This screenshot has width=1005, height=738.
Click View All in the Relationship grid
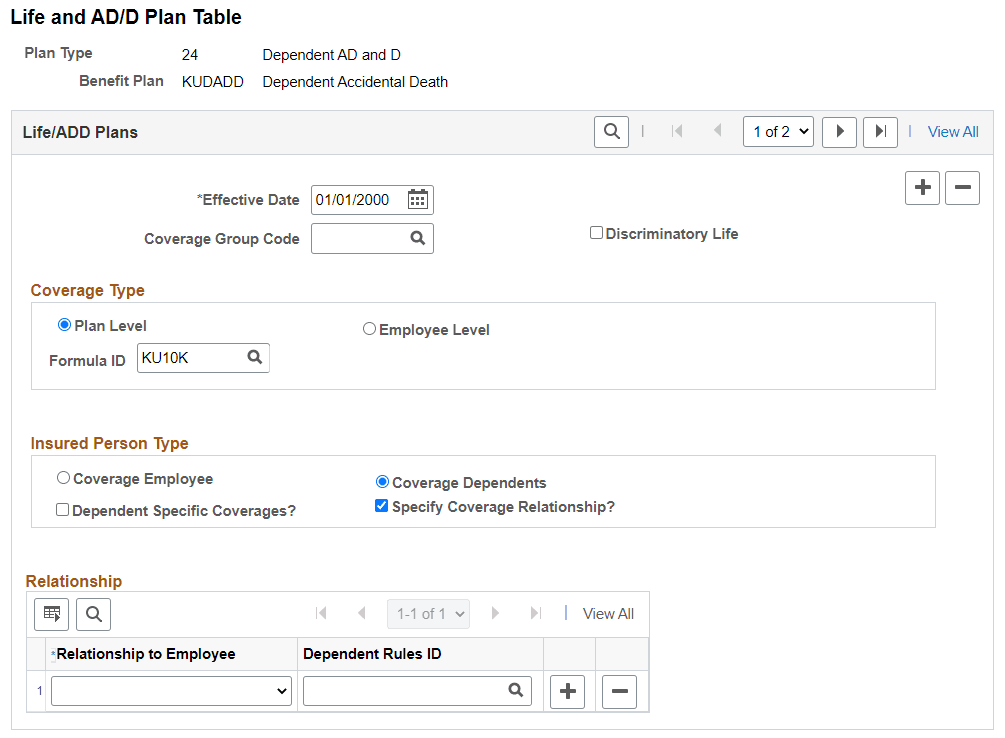[607, 613]
